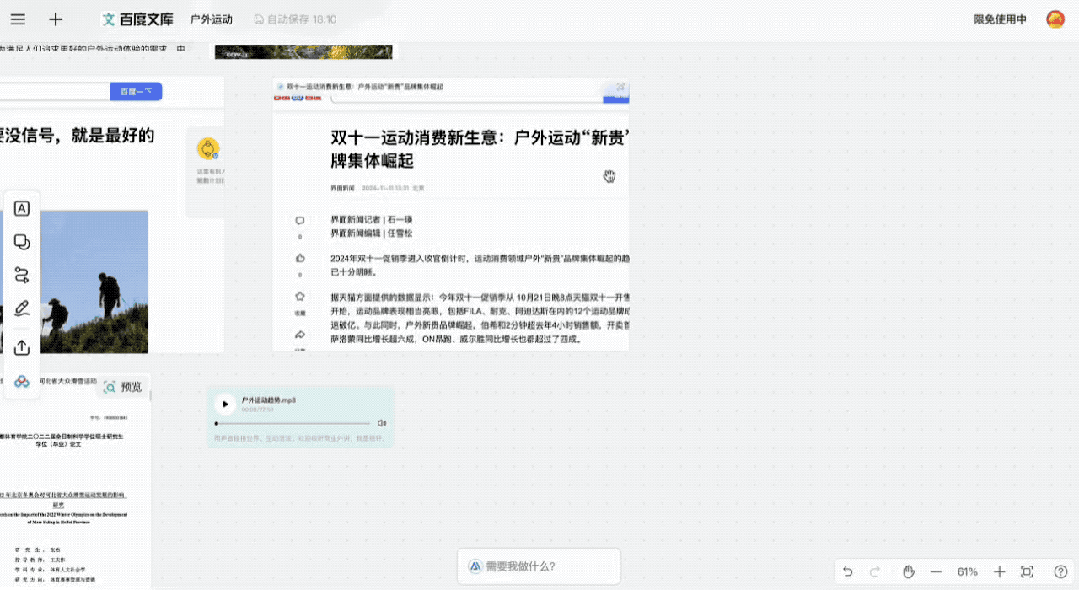Click the 户外运动 document title
Screen dimensions: 1079x590
coord(211,19)
